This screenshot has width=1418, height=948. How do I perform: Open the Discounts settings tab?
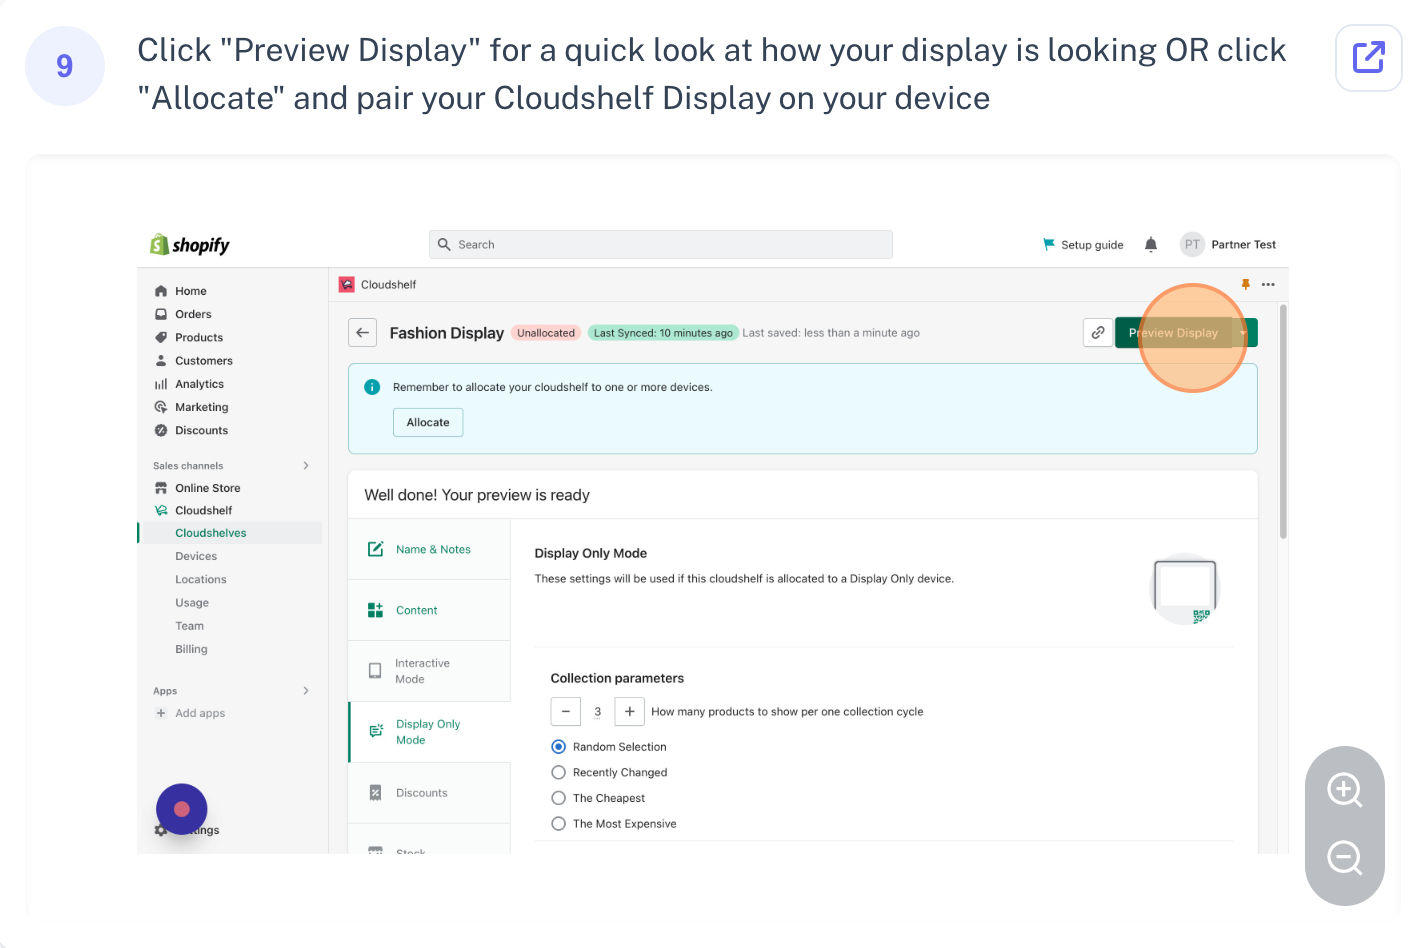429,793
